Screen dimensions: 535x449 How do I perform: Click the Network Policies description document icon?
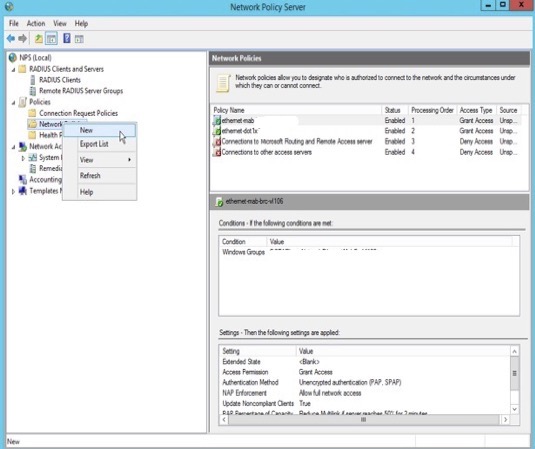[223, 83]
